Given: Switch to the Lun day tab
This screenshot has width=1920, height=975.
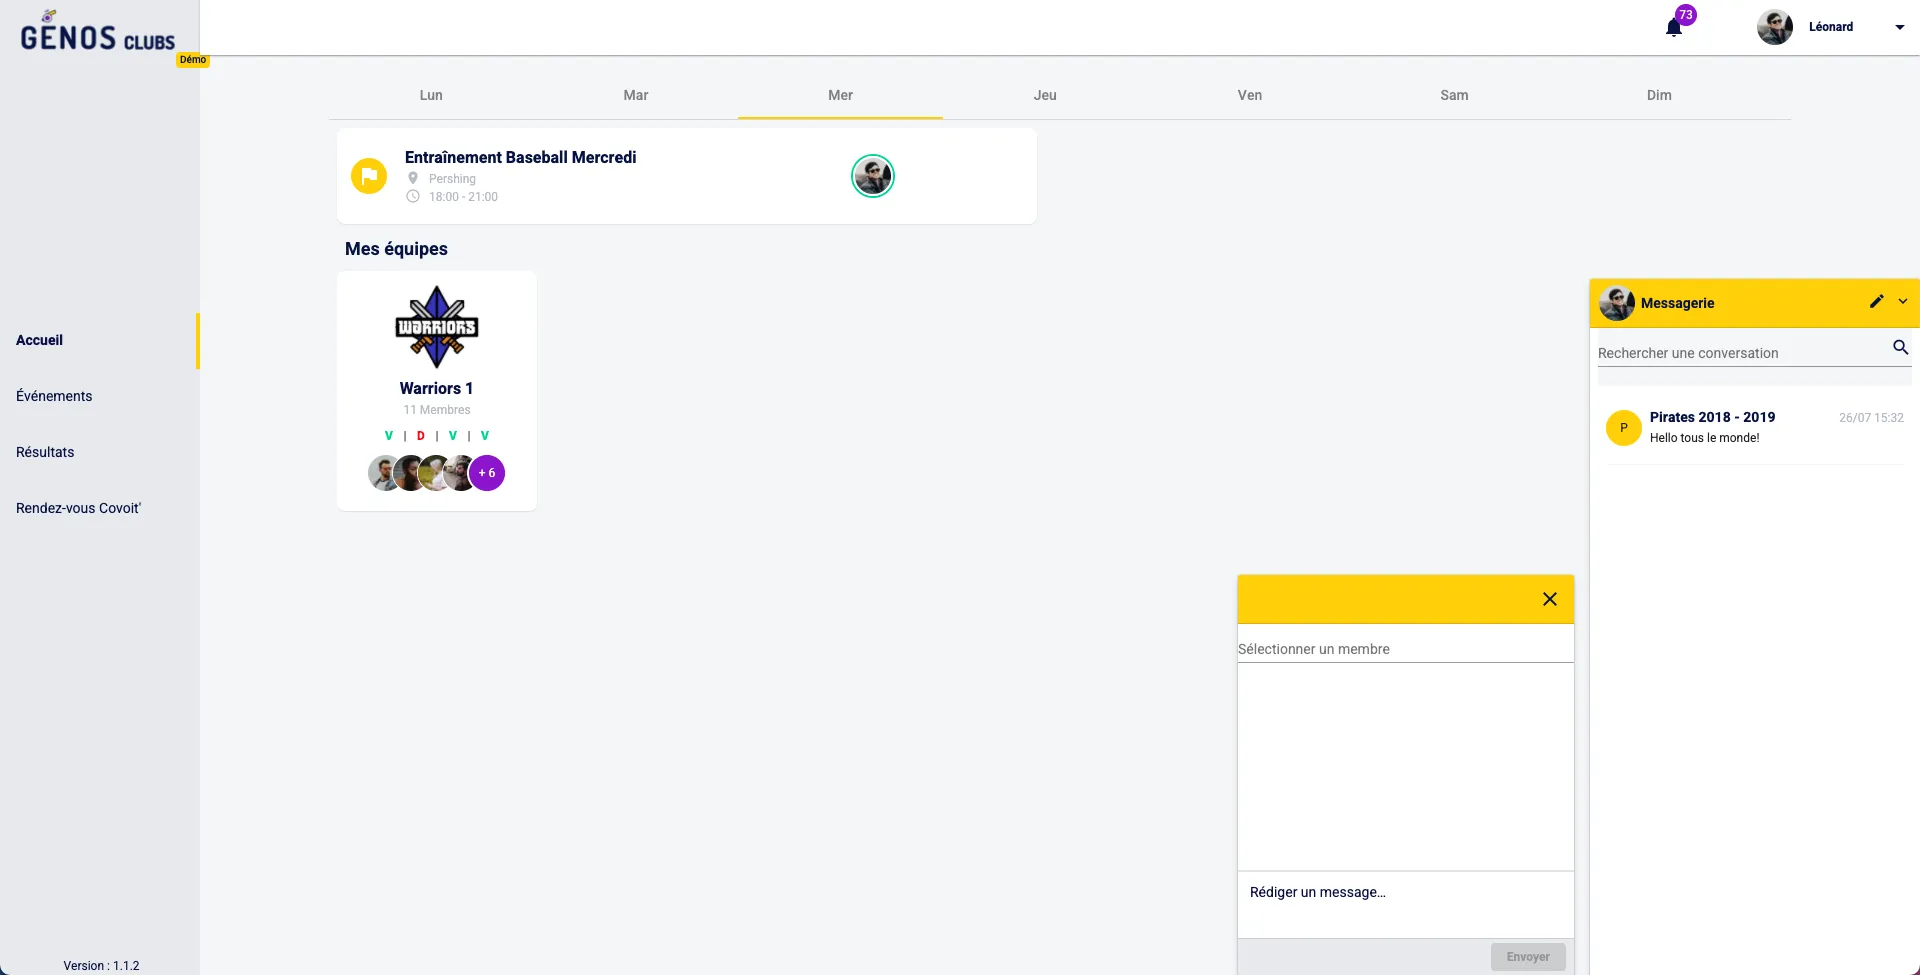Looking at the screenshot, I should click(431, 95).
